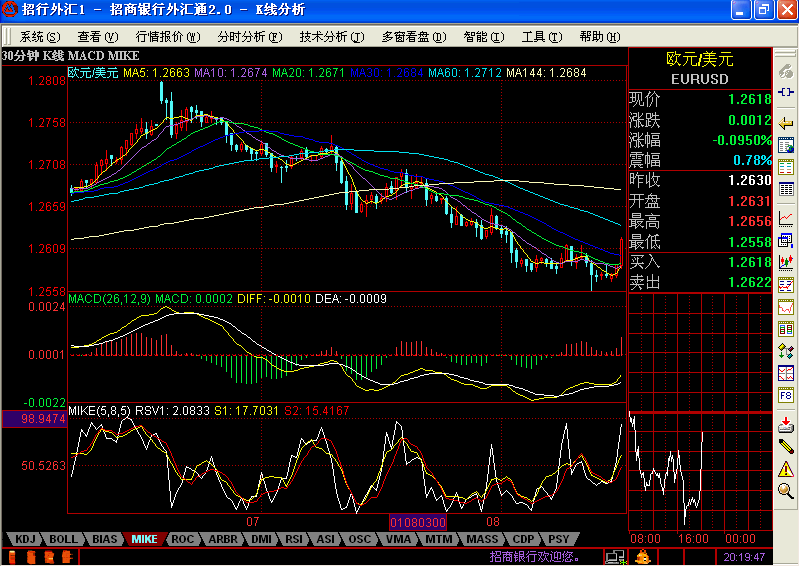Open the 帮助(H) menu
The height and width of the screenshot is (567, 799).
coord(600,37)
